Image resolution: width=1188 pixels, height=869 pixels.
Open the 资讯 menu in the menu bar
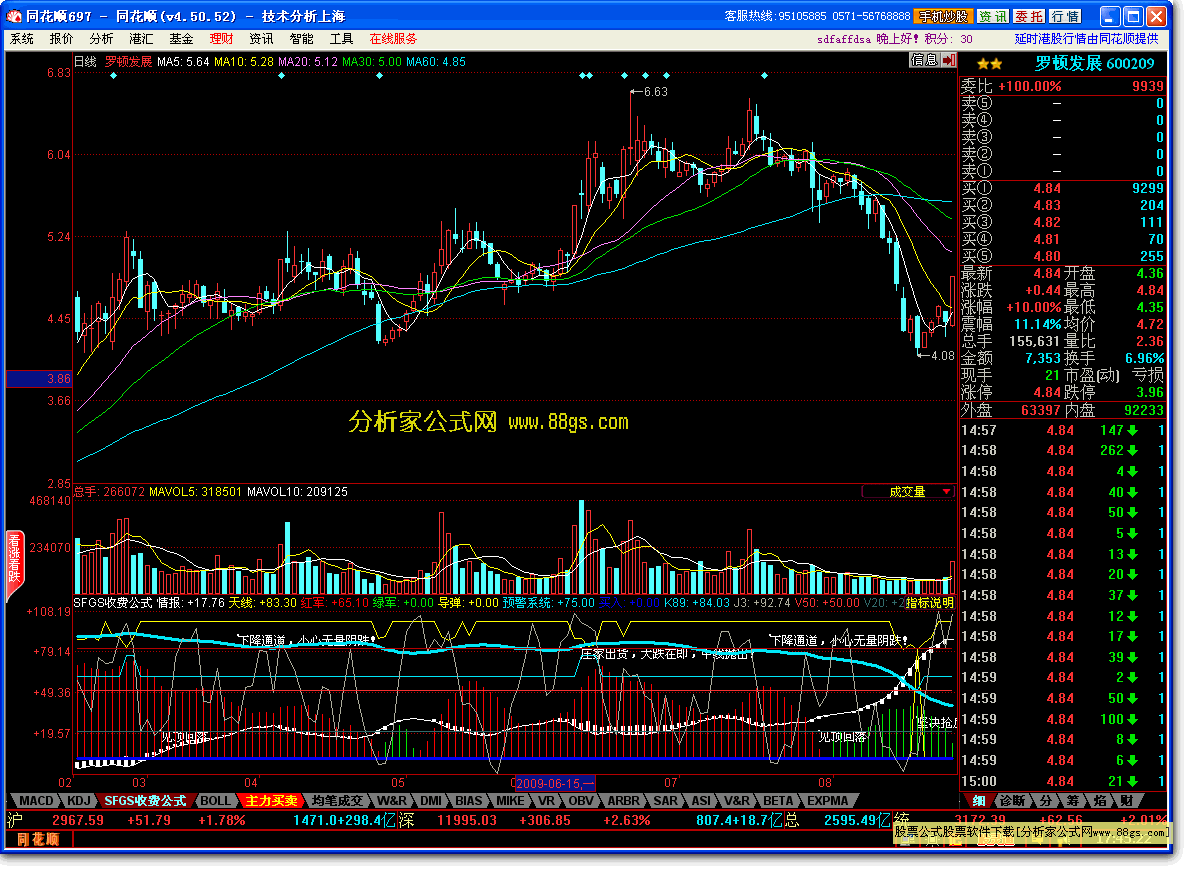[x=261, y=39]
